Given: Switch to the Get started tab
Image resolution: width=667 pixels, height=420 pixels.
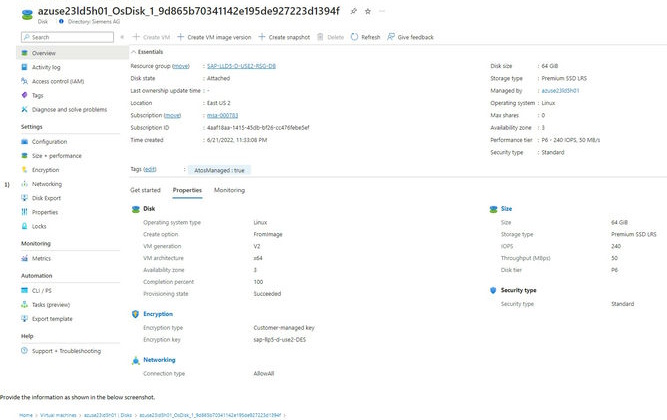Looking at the screenshot, I should pyautogui.click(x=145, y=190).
